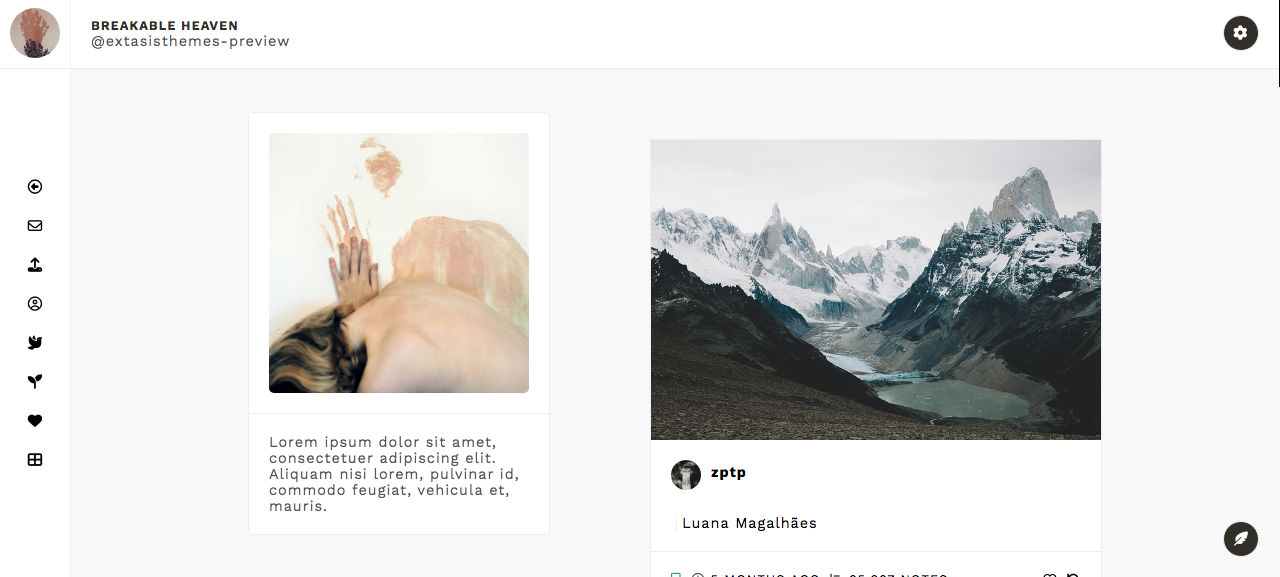Image resolution: width=1280 pixels, height=577 pixels.
Task: Click the zptp reblog avatar
Action: (686, 475)
